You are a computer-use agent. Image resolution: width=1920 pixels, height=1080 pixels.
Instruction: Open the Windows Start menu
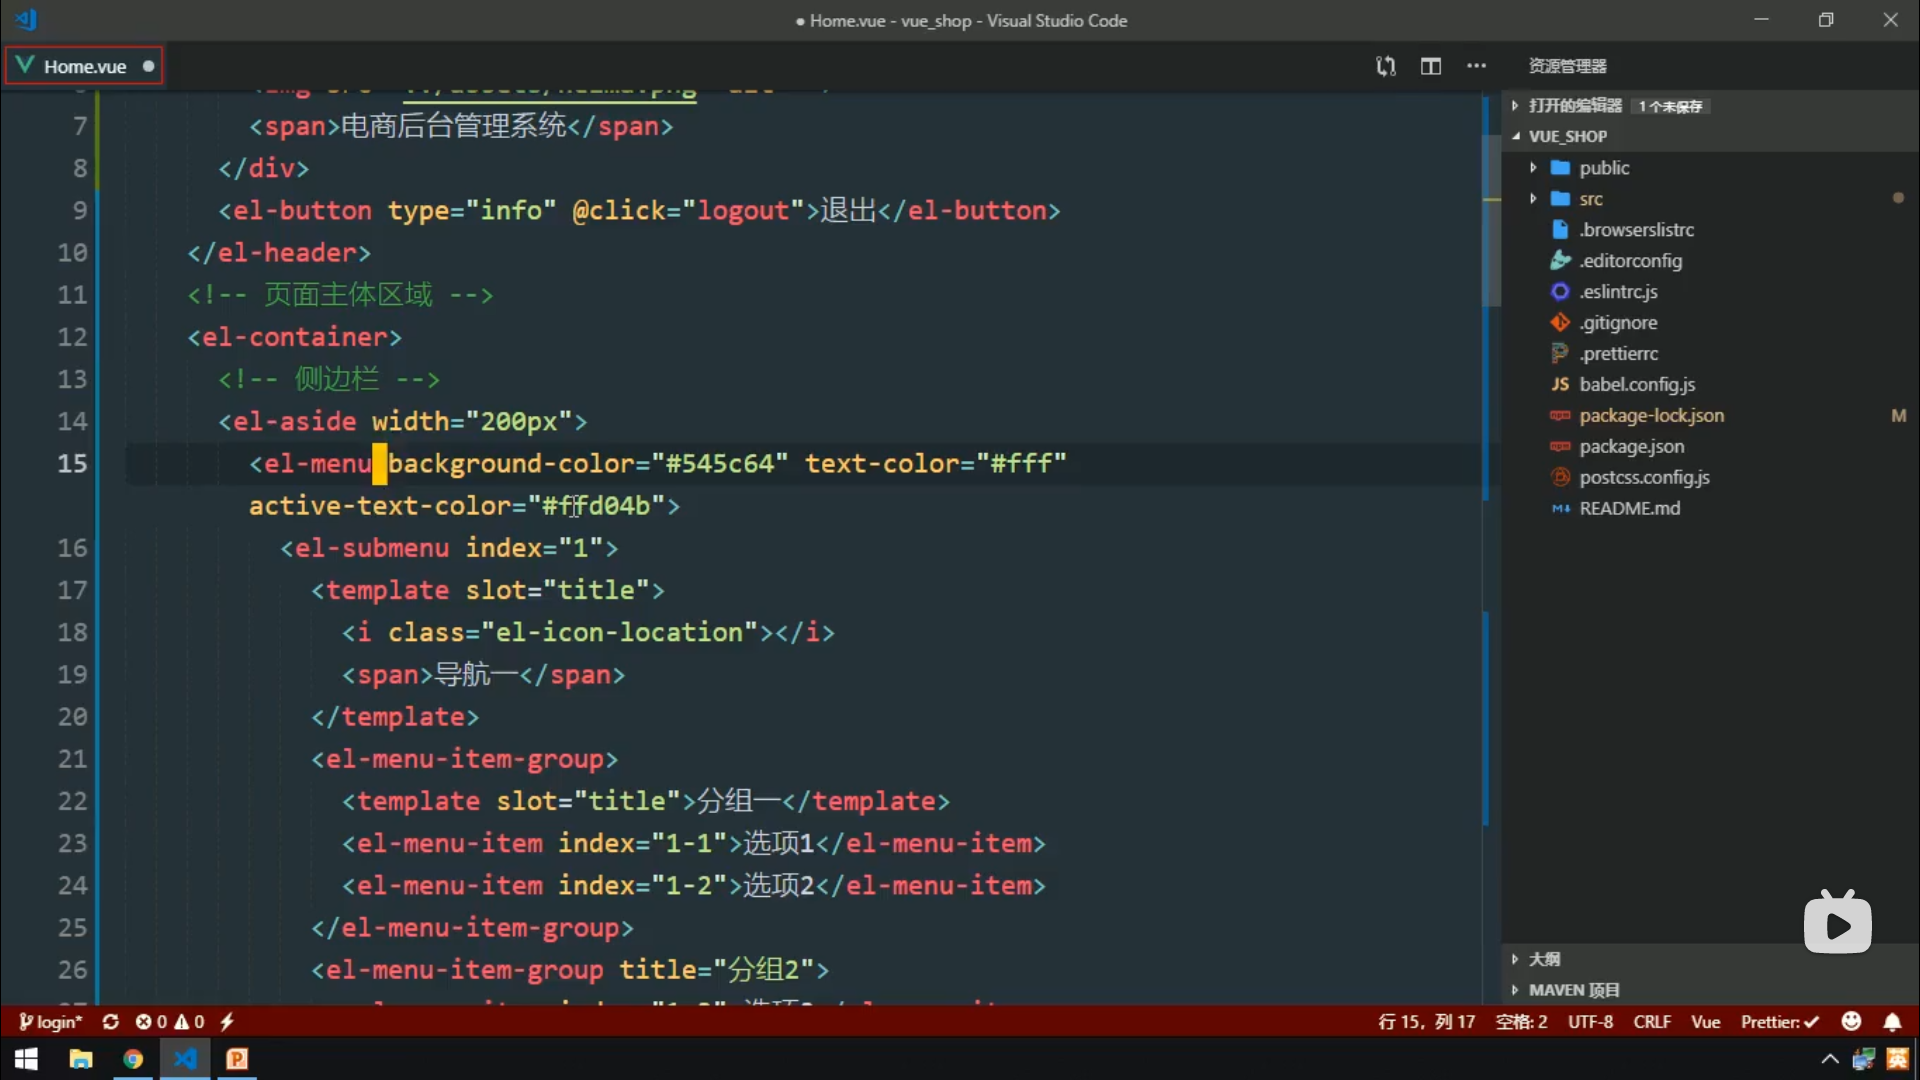pyautogui.click(x=26, y=1059)
